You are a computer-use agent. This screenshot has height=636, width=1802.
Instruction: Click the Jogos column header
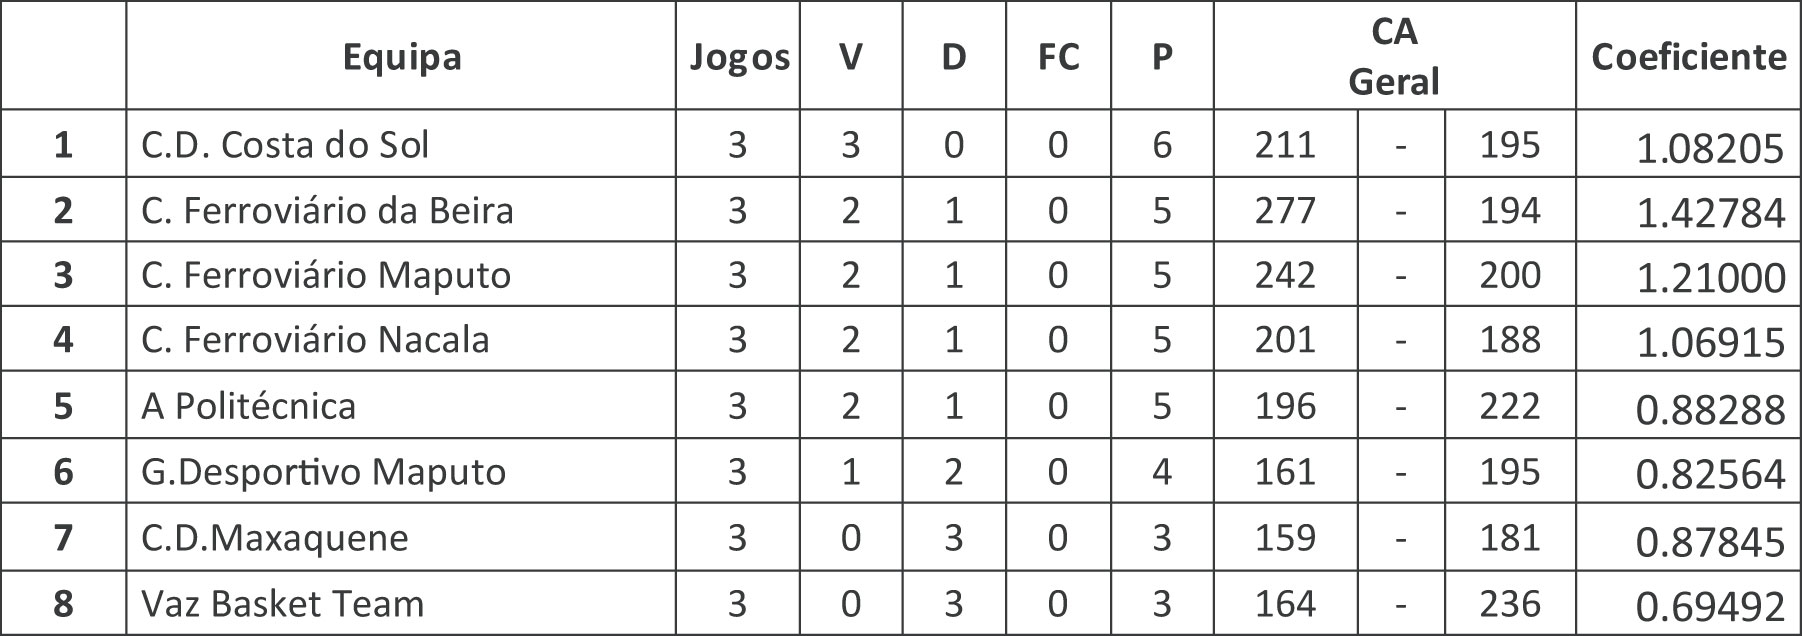(x=738, y=57)
